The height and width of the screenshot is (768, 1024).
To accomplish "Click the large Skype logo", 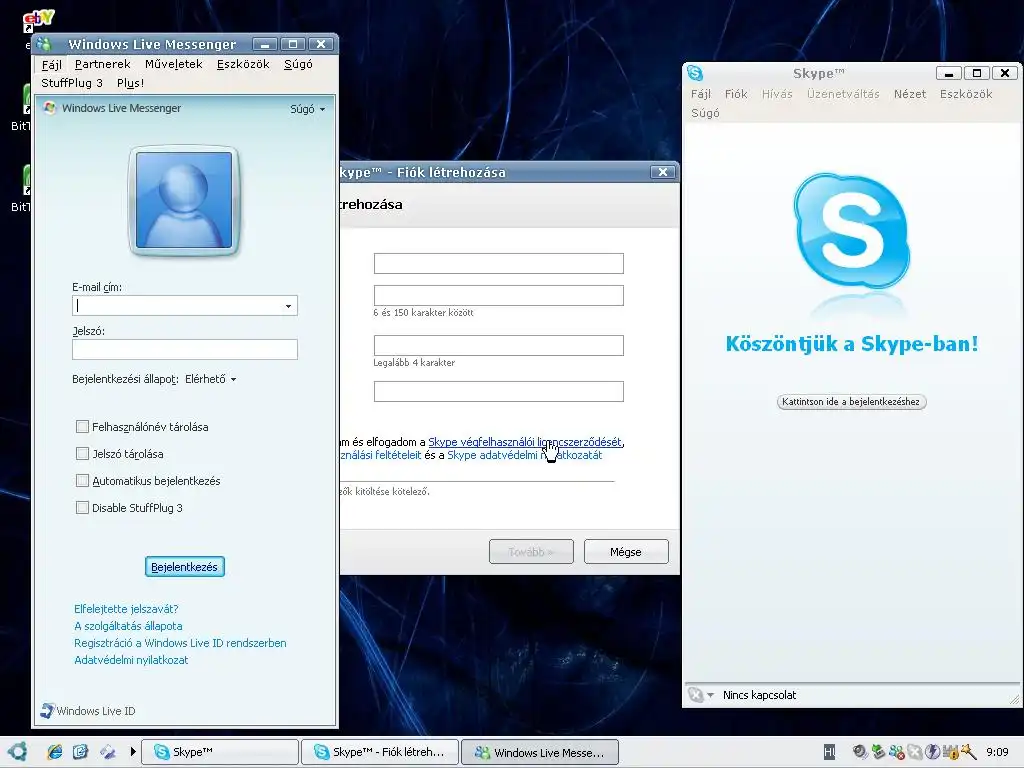I will click(851, 231).
